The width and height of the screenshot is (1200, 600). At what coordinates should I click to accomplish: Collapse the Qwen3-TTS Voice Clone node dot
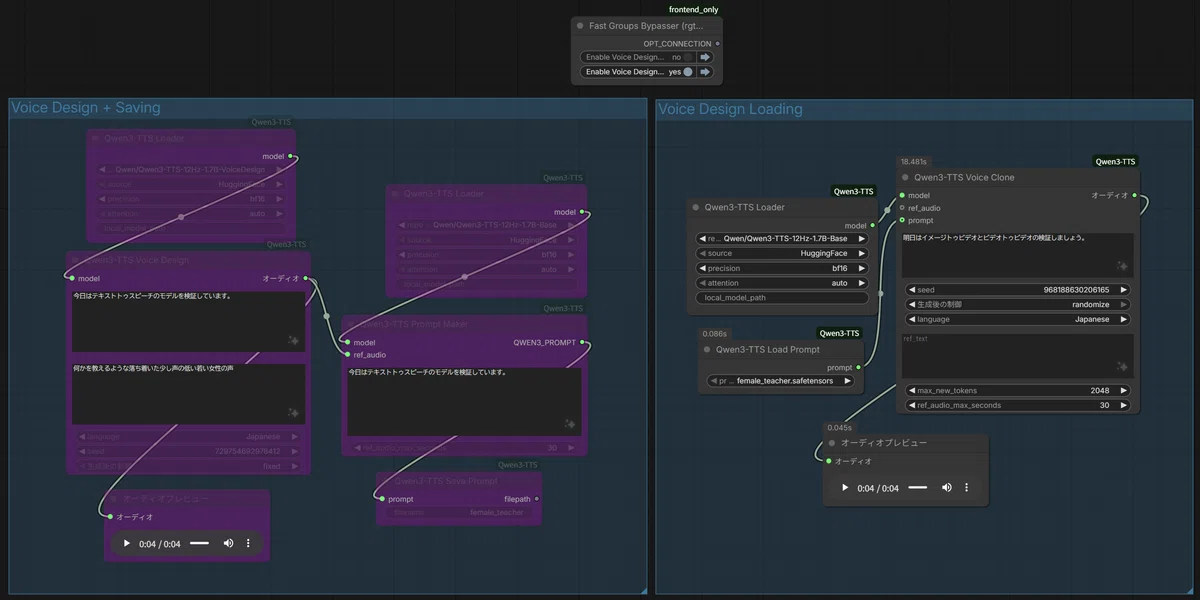905,177
